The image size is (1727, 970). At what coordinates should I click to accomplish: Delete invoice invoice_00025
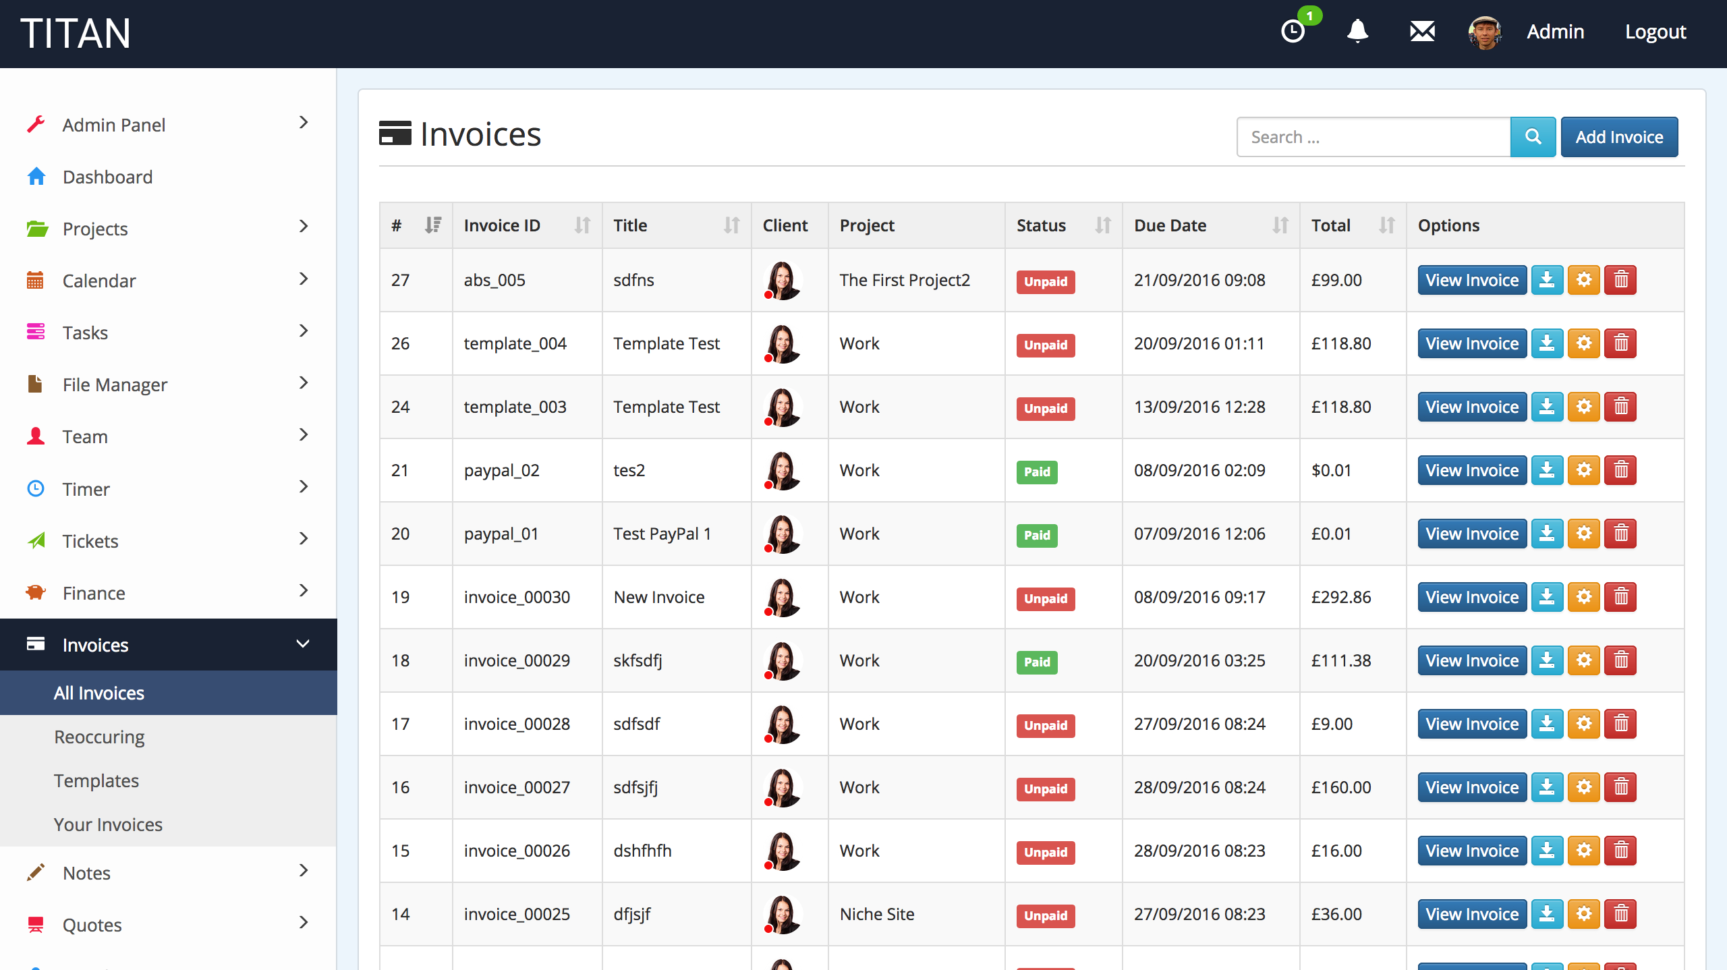click(1621, 914)
